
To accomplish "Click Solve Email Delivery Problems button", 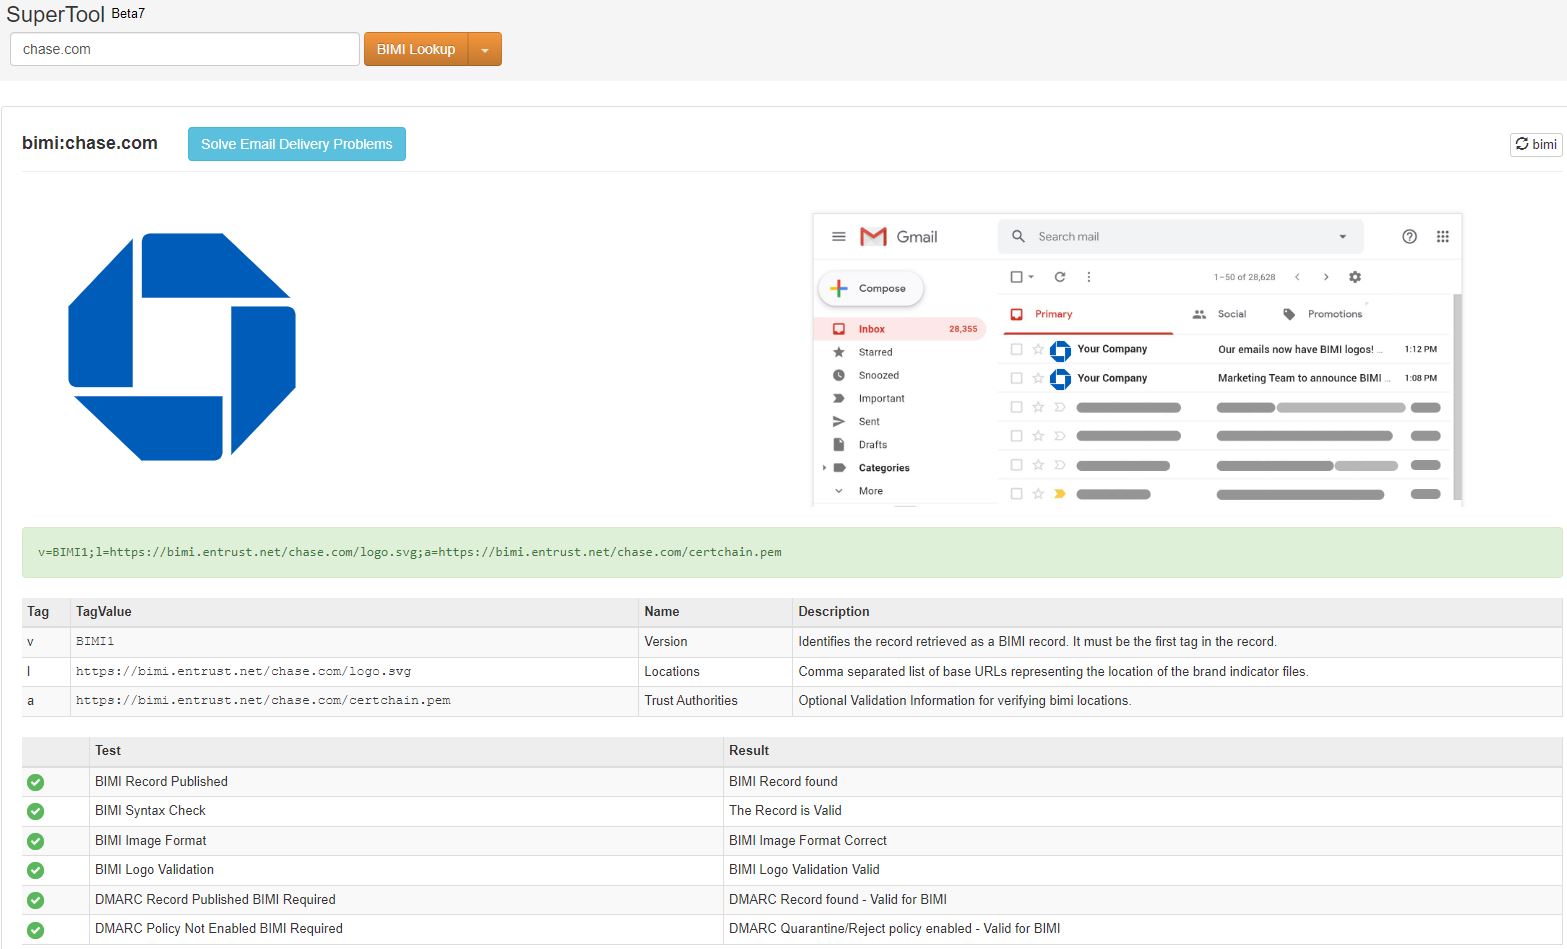I will tap(297, 144).
